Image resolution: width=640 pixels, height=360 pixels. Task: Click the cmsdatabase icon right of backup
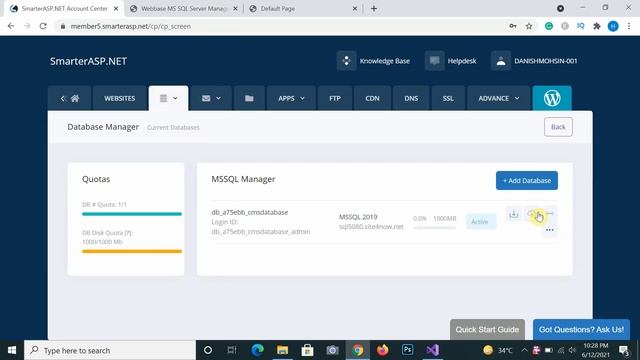pyautogui.click(x=532, y=213)
